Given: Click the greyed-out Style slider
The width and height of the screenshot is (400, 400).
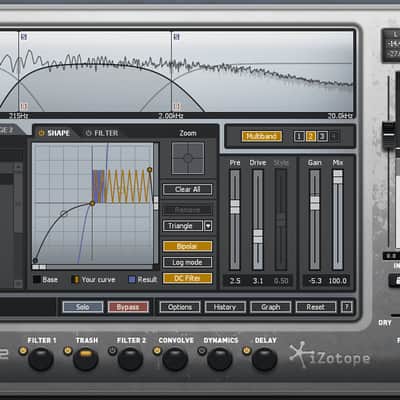Looking at the screenshot, I should tap(281, 219).
